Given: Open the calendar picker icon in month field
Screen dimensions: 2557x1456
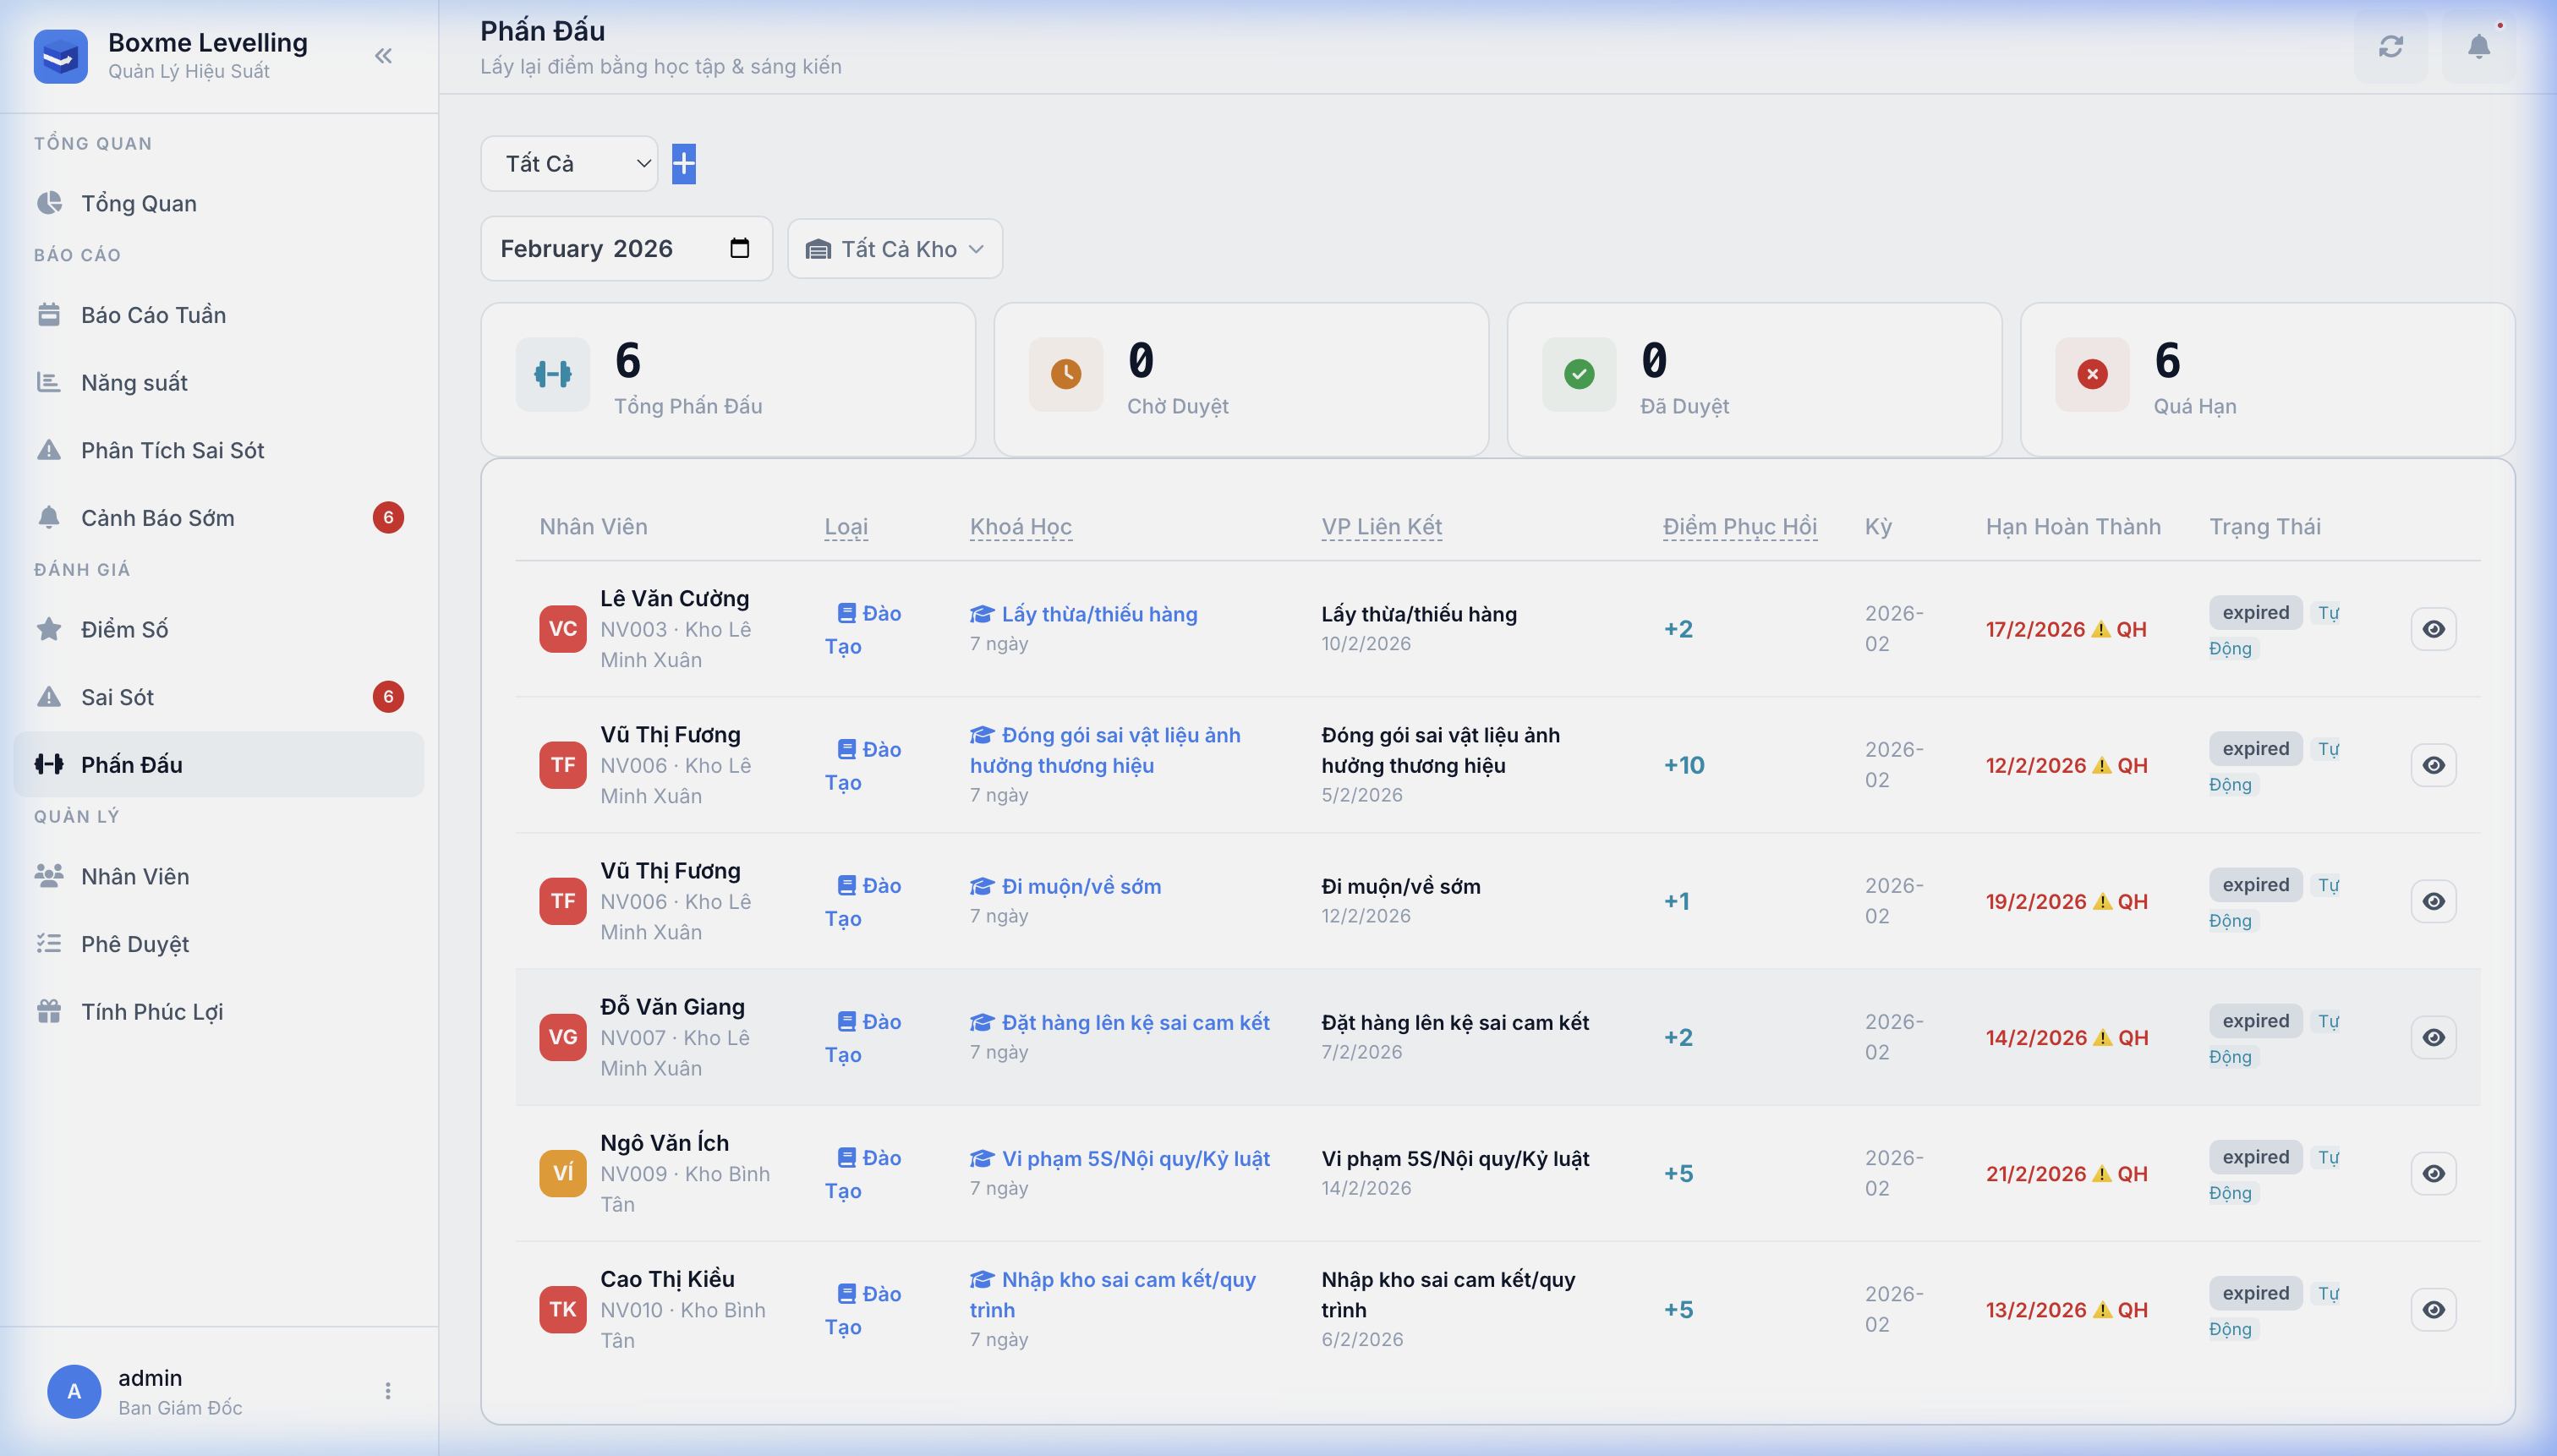Looking at the screenshot, I should click(739, 248).
